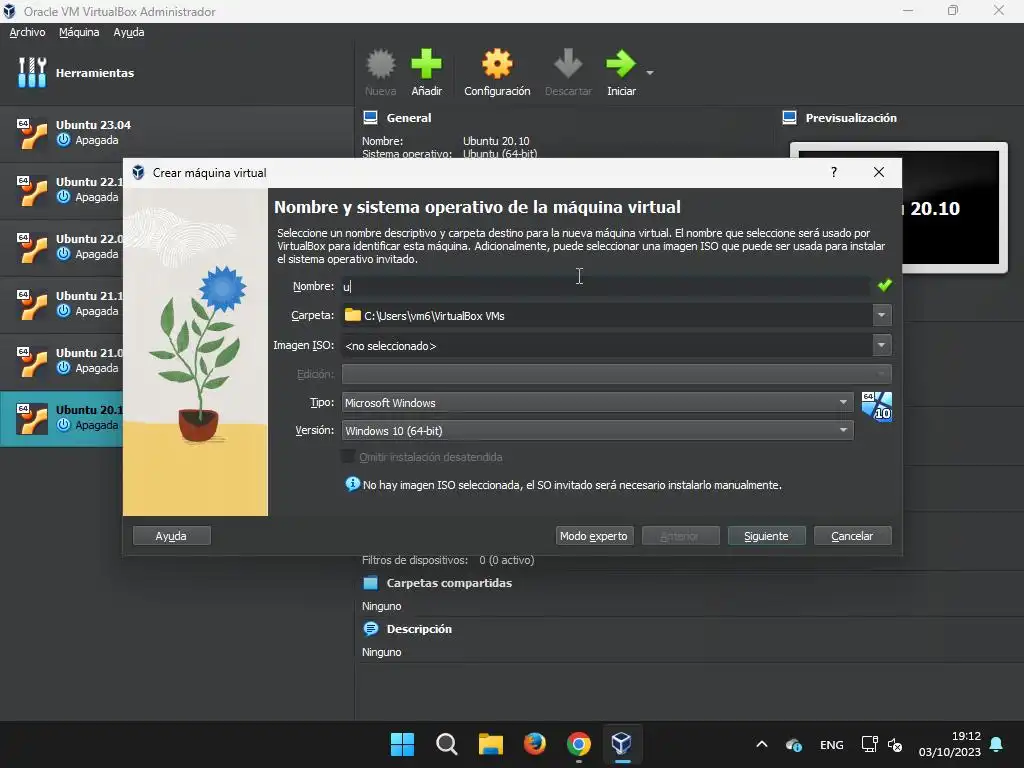Click the Previsualización section icon

pyautogui.click(x=789, y=118)
